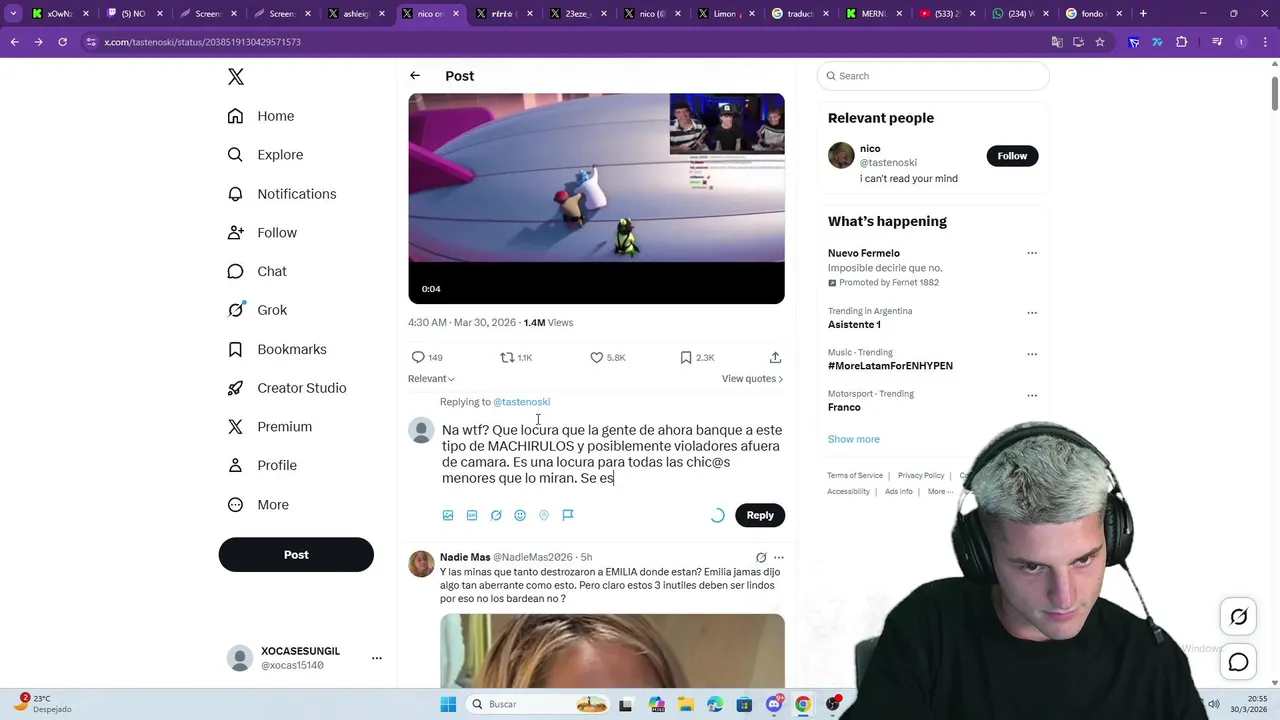The height and width of the screenshot is (720, 1280).
Task: Click the X logo at top of sidebar
Action: tap(236, 77)
